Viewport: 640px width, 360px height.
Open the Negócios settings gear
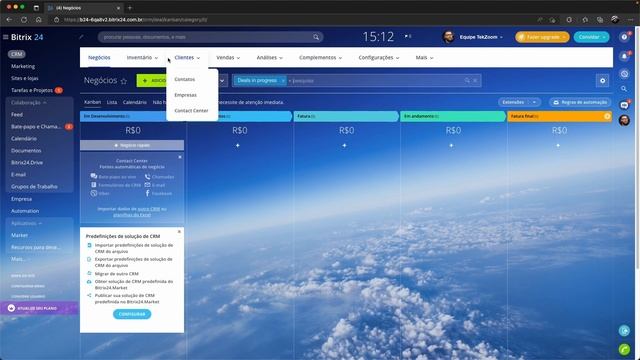click(602, 81)
